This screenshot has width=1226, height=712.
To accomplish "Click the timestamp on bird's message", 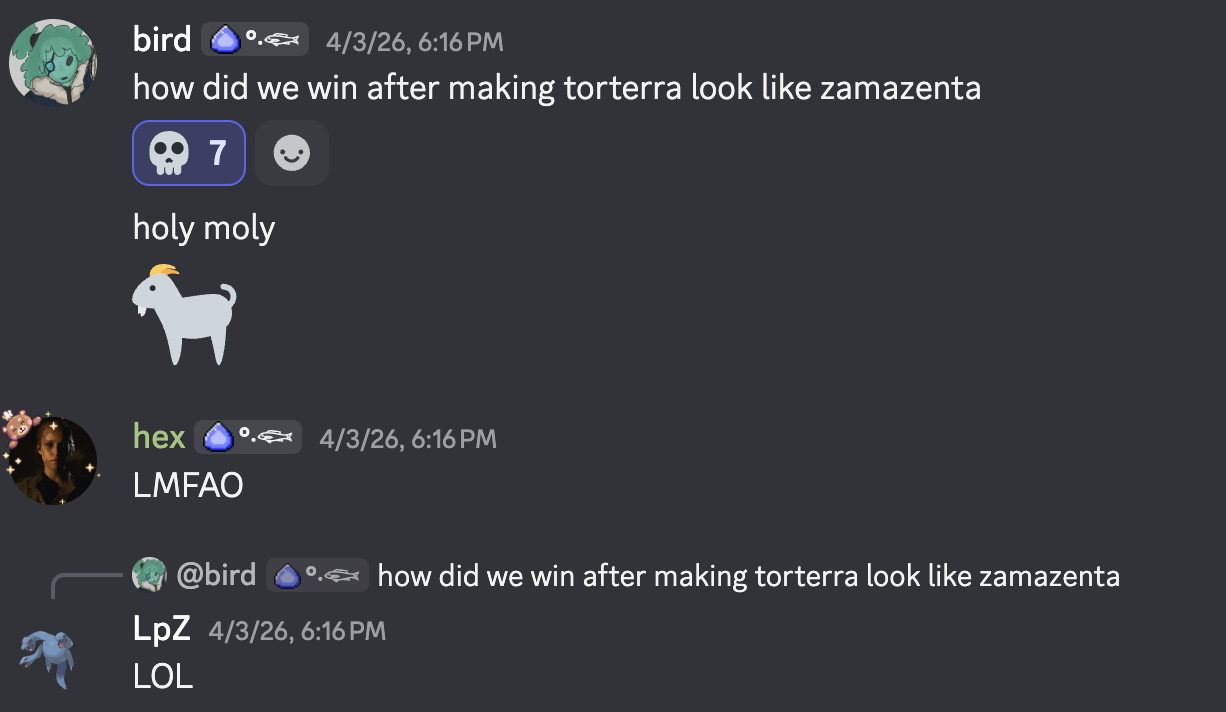I will point(414,42).
